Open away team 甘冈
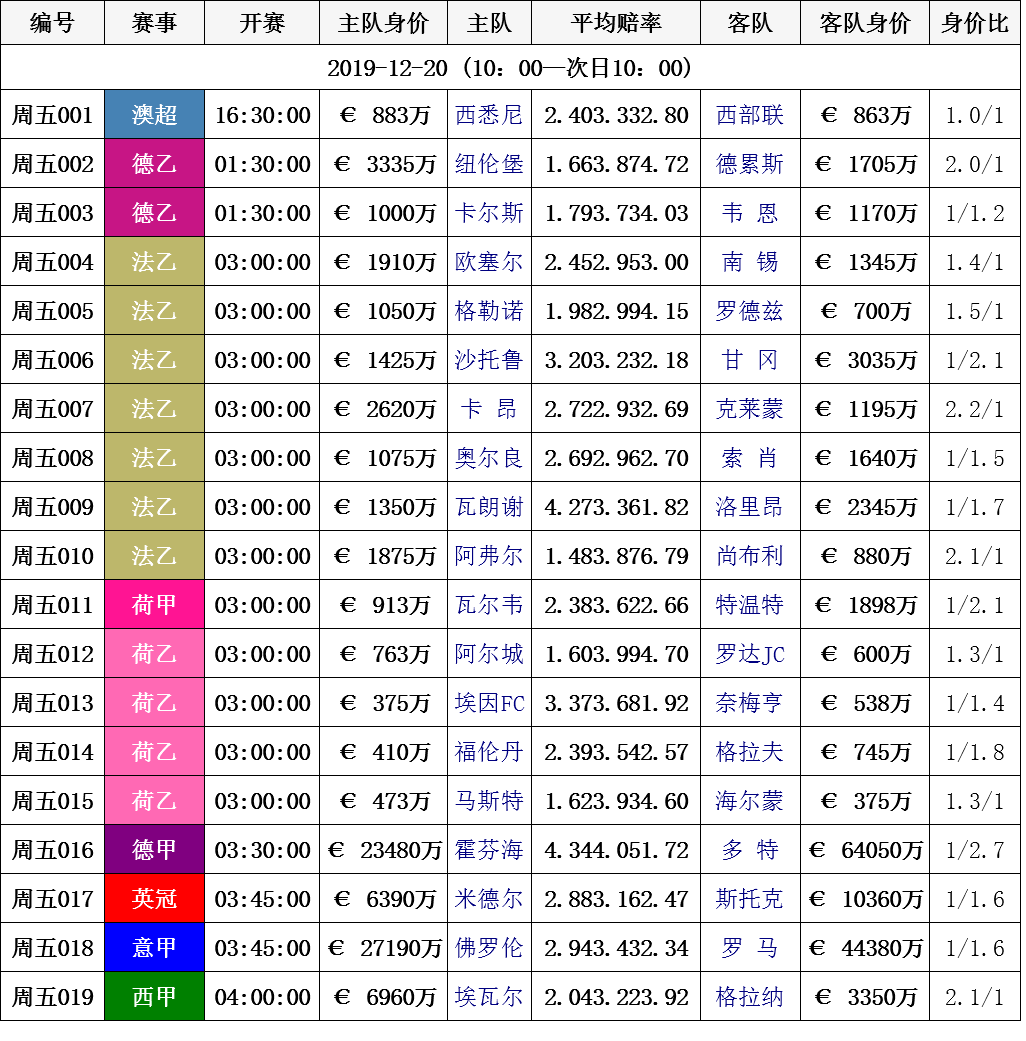The image size is (1026, 1041). (750, 360)
